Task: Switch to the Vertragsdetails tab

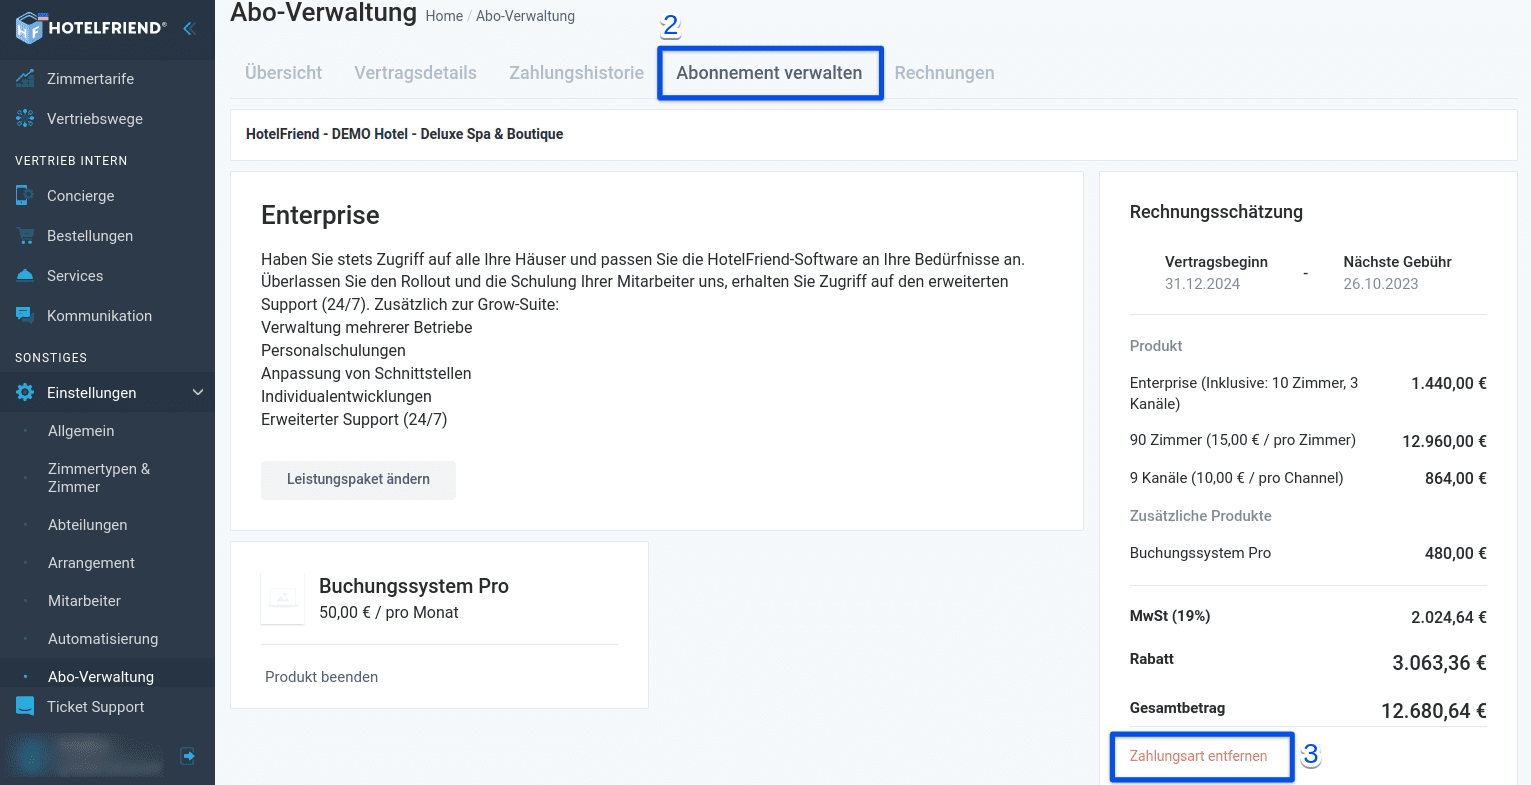Action: point(415,73)
